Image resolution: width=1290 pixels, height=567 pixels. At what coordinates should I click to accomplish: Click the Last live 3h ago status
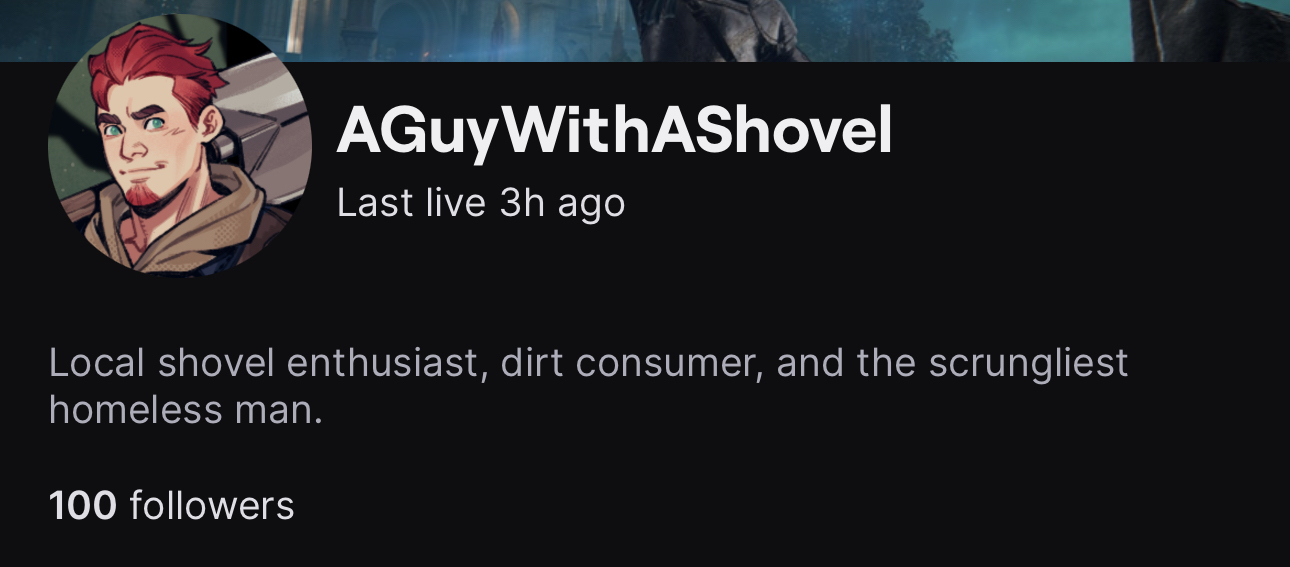pos(481,203)
